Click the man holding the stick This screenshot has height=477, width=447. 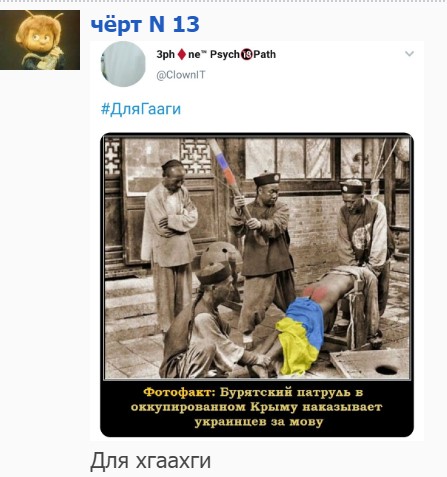263,253
